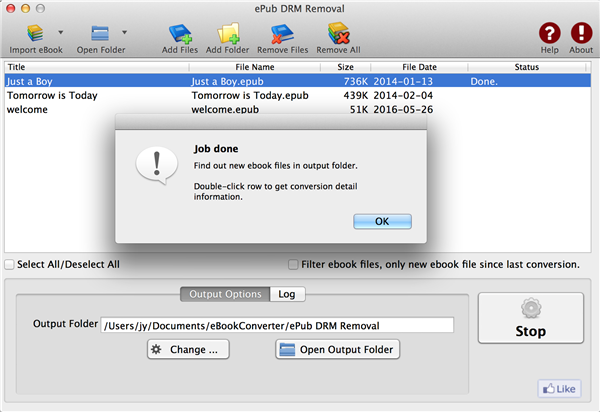The width and height of the screenshot is (600, 412).
Task: Click the folder icon on Open Output Folder
Action: tap(287, 350)
